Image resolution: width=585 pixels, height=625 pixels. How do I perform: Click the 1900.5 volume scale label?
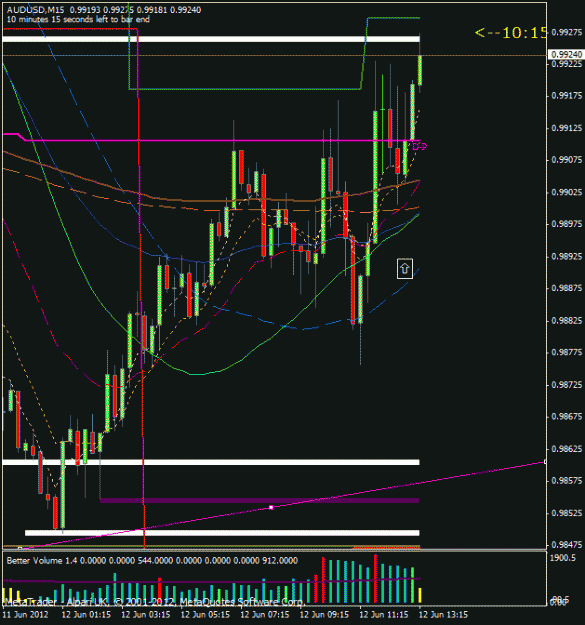coord(563,558)
